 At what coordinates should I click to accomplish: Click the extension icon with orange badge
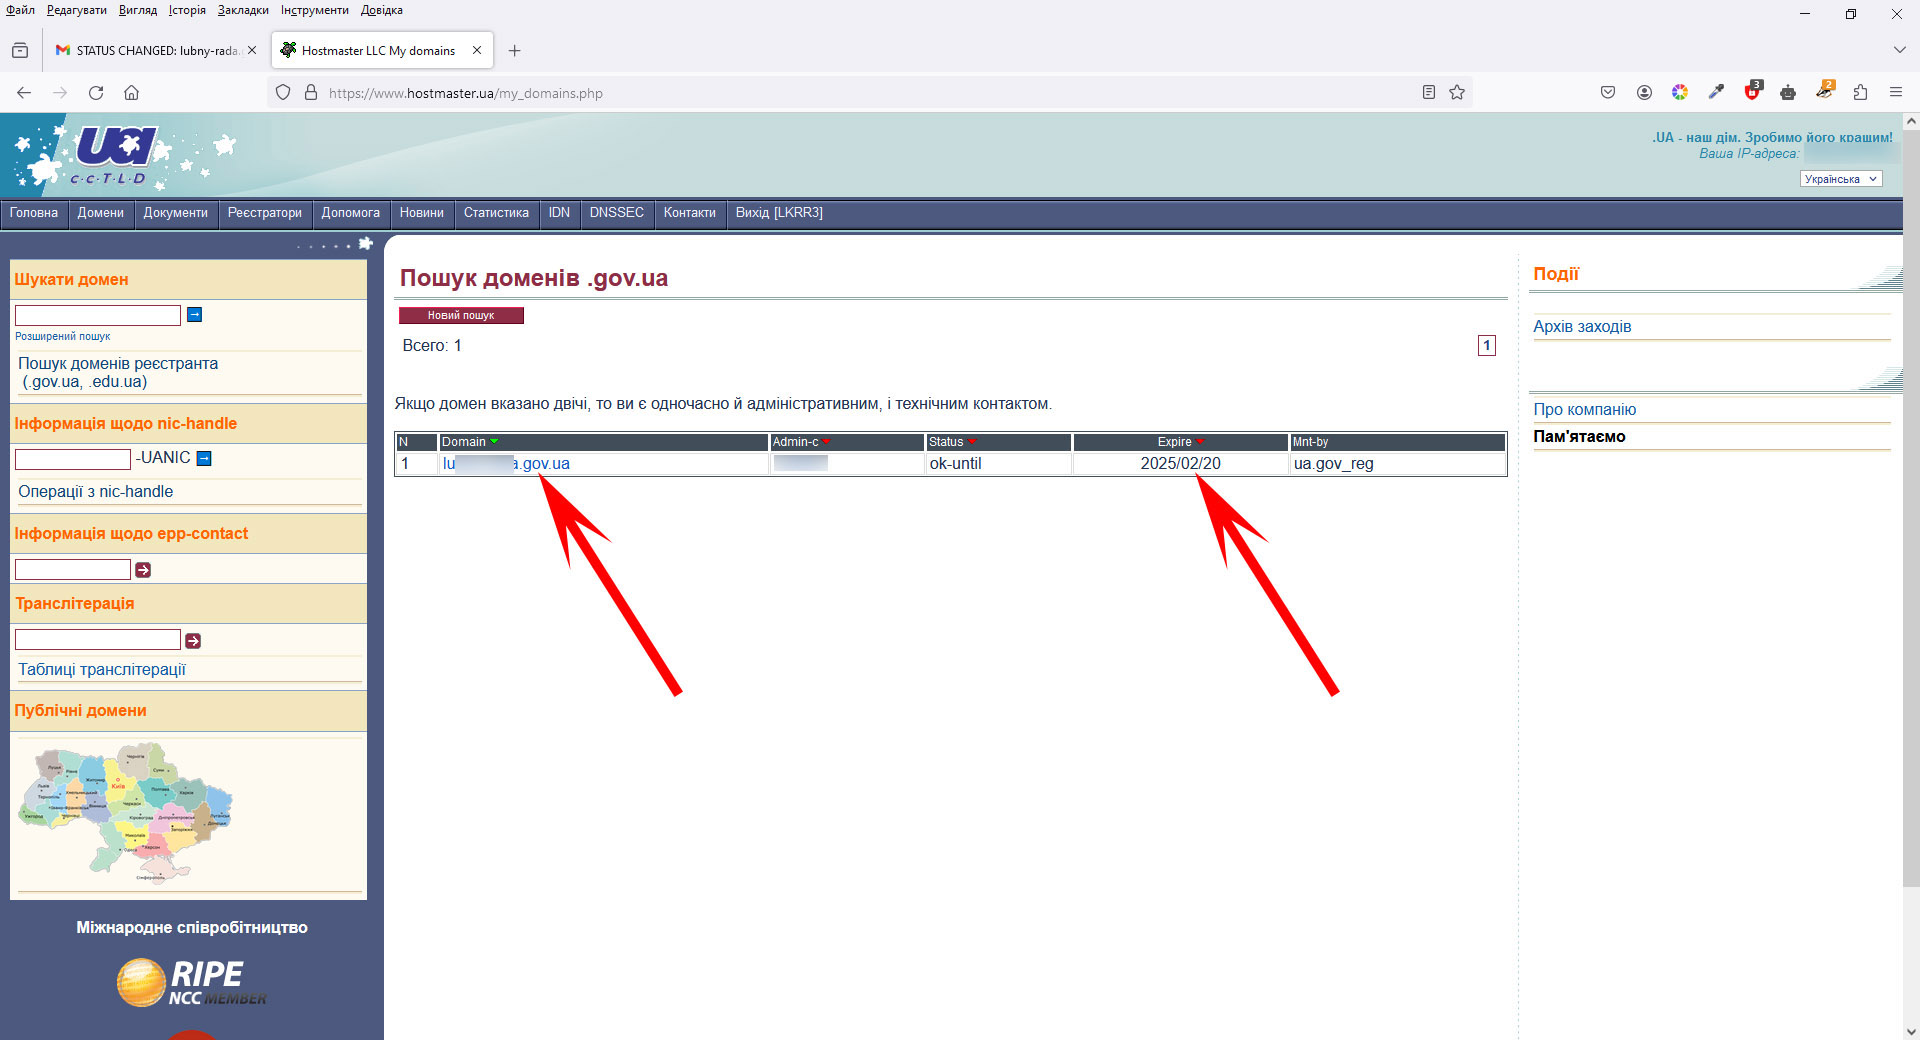[1825, 91]
